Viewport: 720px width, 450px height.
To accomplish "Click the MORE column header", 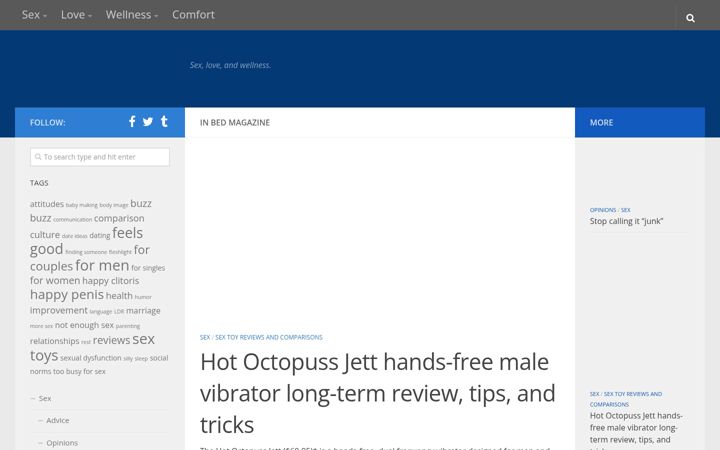I will click(601, 123).
